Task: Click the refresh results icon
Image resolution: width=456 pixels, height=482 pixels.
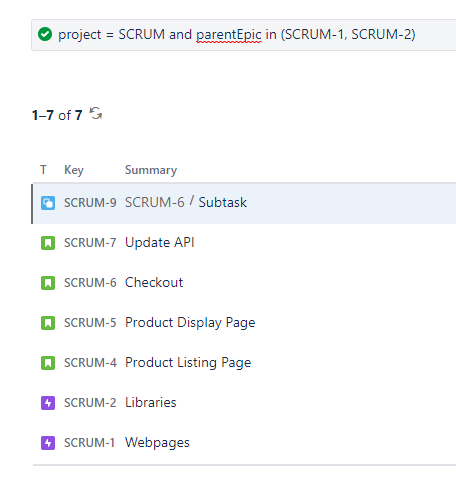Action: 96,114
